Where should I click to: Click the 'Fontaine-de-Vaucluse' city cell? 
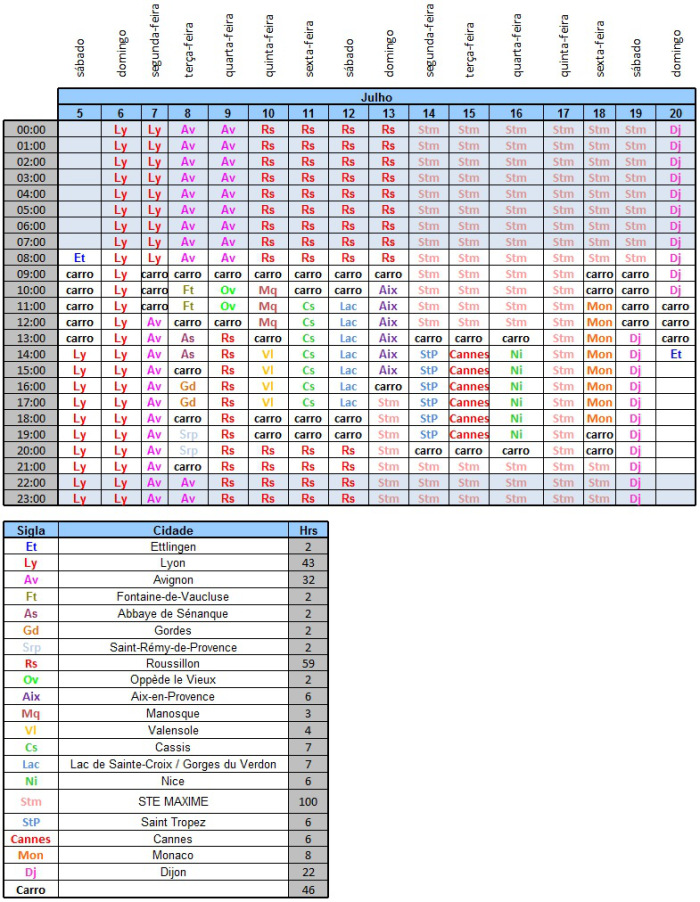click(173, 597)
